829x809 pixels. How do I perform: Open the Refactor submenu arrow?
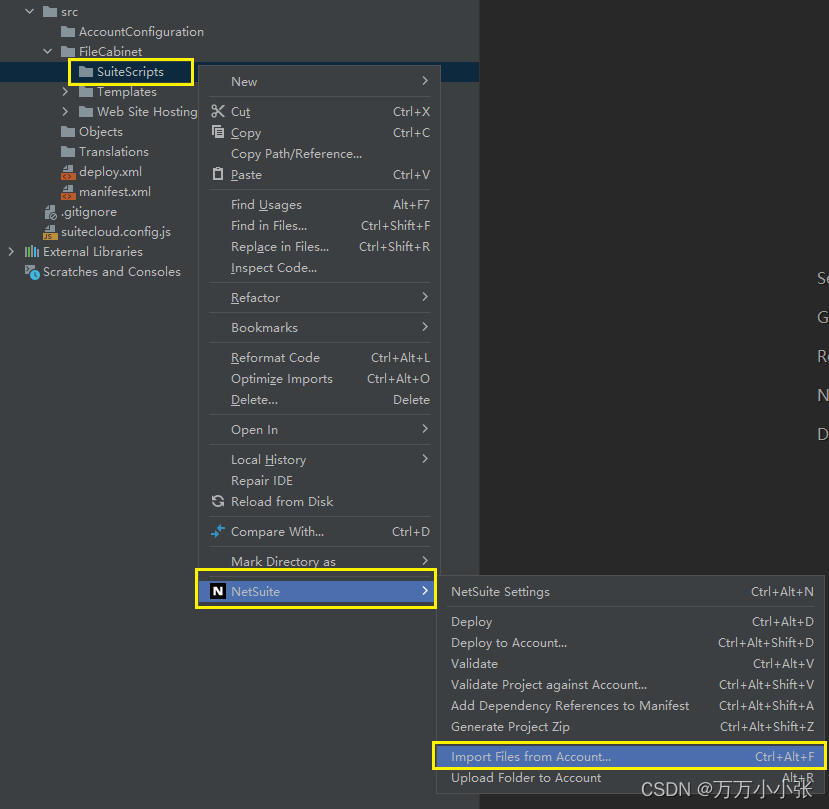pos(425,297)
